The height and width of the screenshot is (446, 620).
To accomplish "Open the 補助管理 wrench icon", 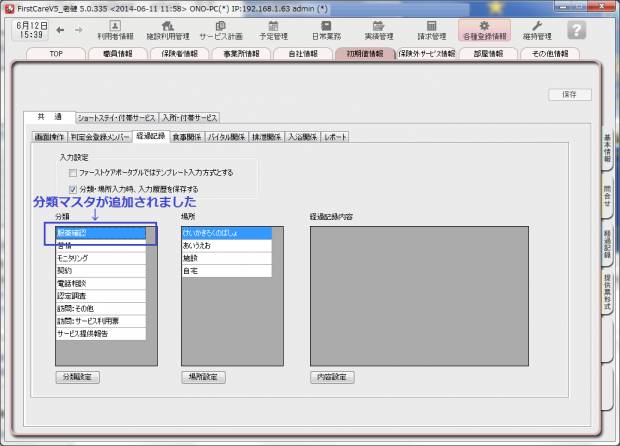I will [538, 29].
